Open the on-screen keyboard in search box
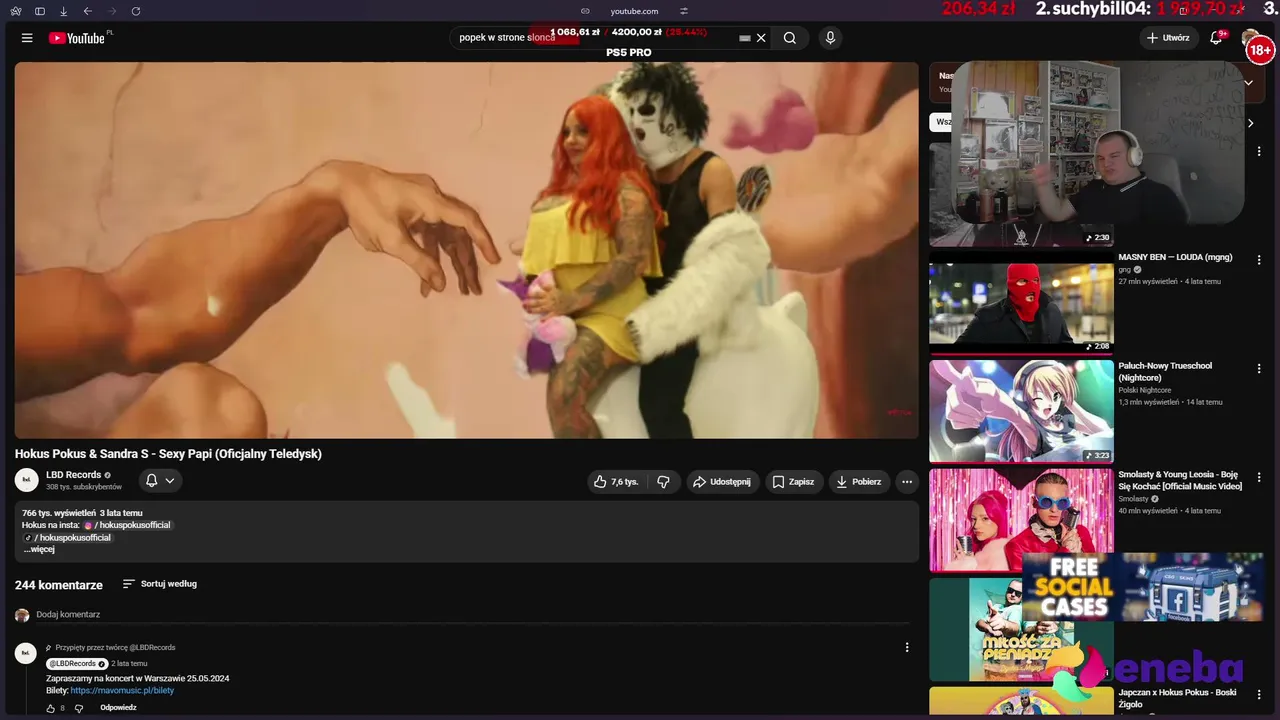1280x720 pixels. pos(744,38)
